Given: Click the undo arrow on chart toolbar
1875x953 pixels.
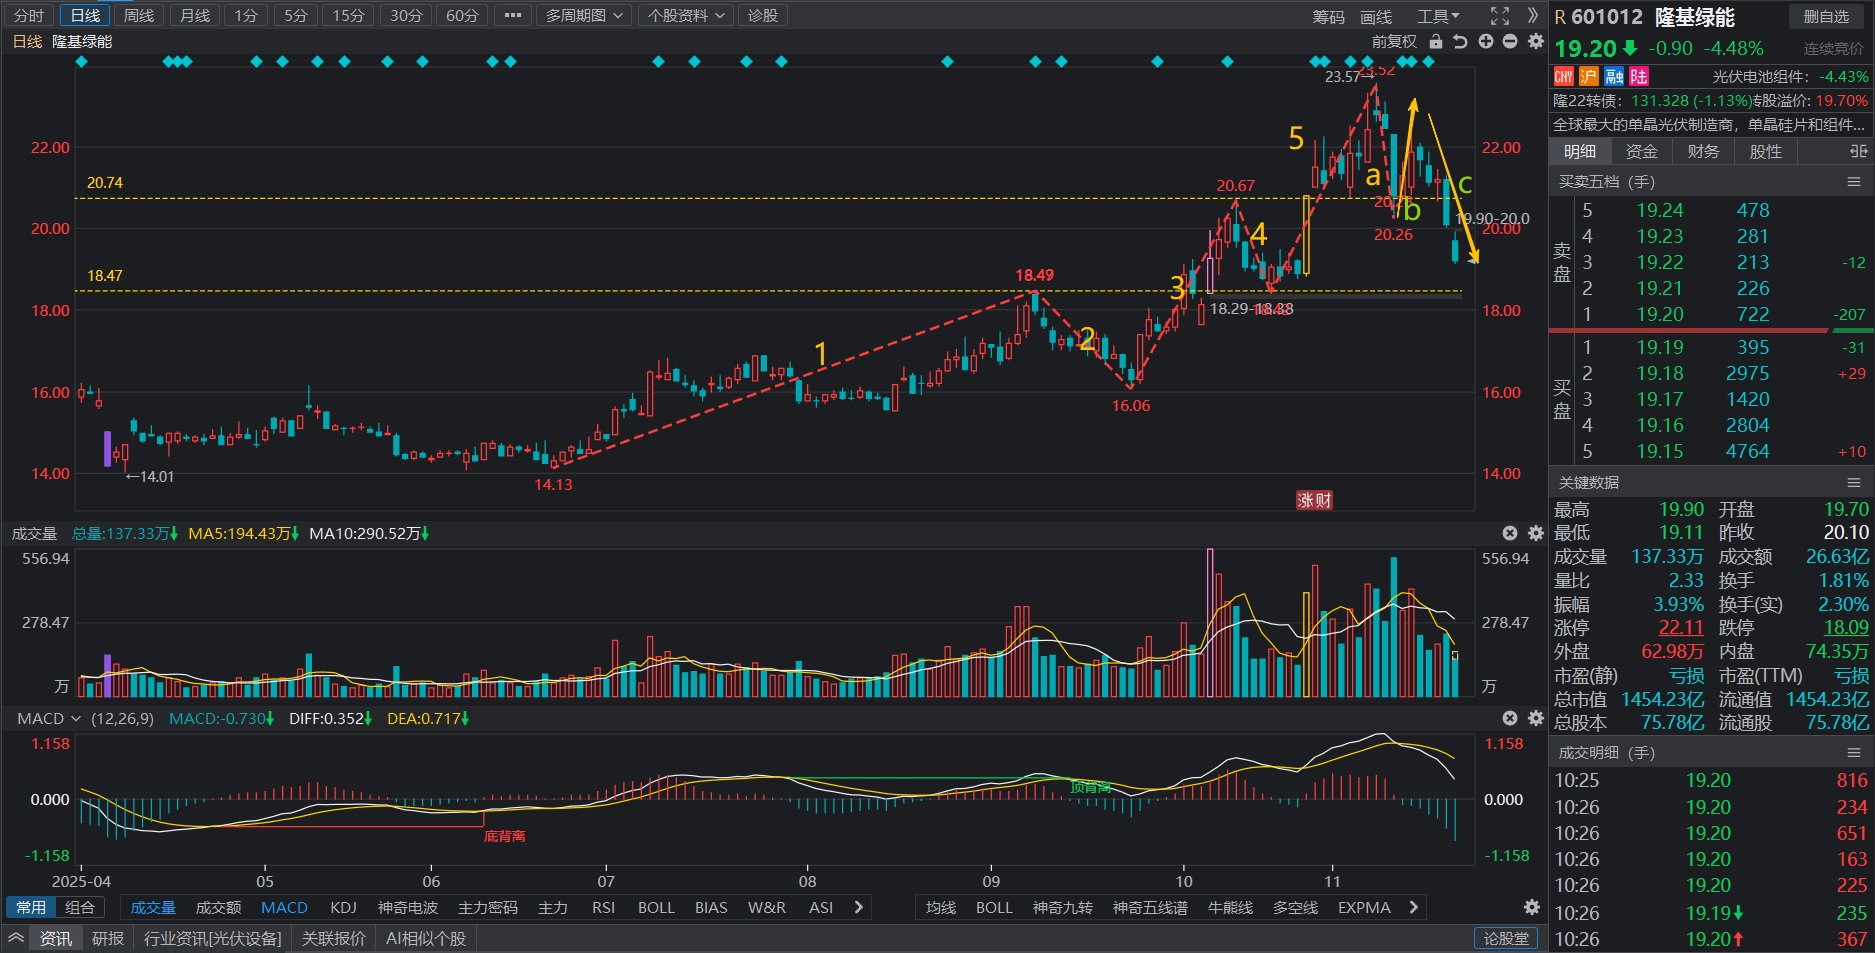Looking at the screenshot, I should pos(1460,42).
